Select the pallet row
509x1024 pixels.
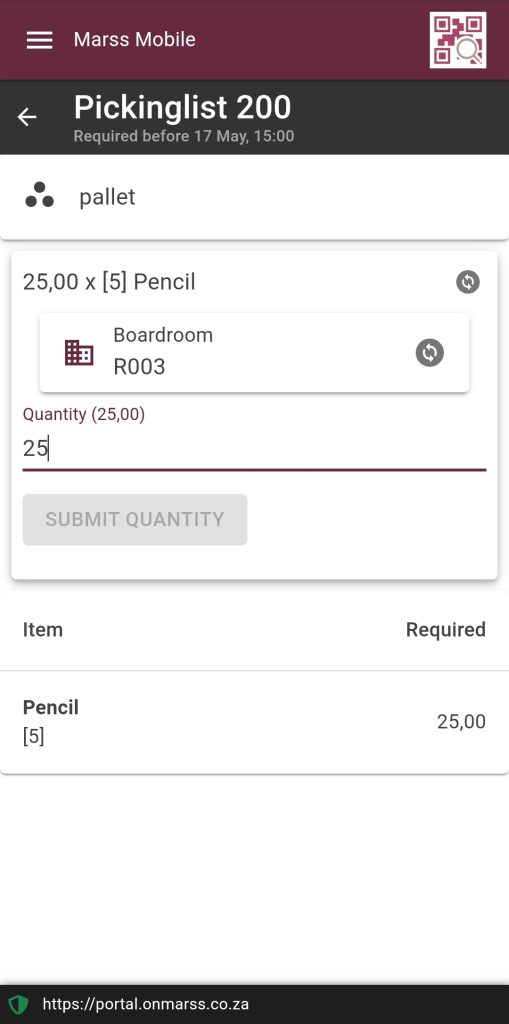pyautogui.click(x=254, y=197)
